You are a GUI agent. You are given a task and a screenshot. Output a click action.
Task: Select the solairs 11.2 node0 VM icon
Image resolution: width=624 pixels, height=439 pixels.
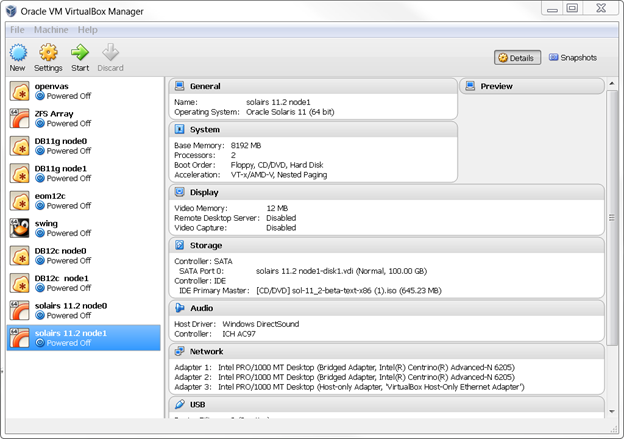pos(20,310)
